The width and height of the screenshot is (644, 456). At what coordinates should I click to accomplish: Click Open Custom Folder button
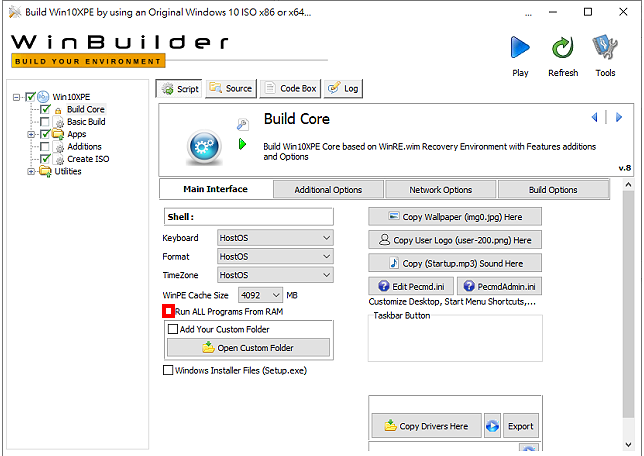tap(248, 348)
